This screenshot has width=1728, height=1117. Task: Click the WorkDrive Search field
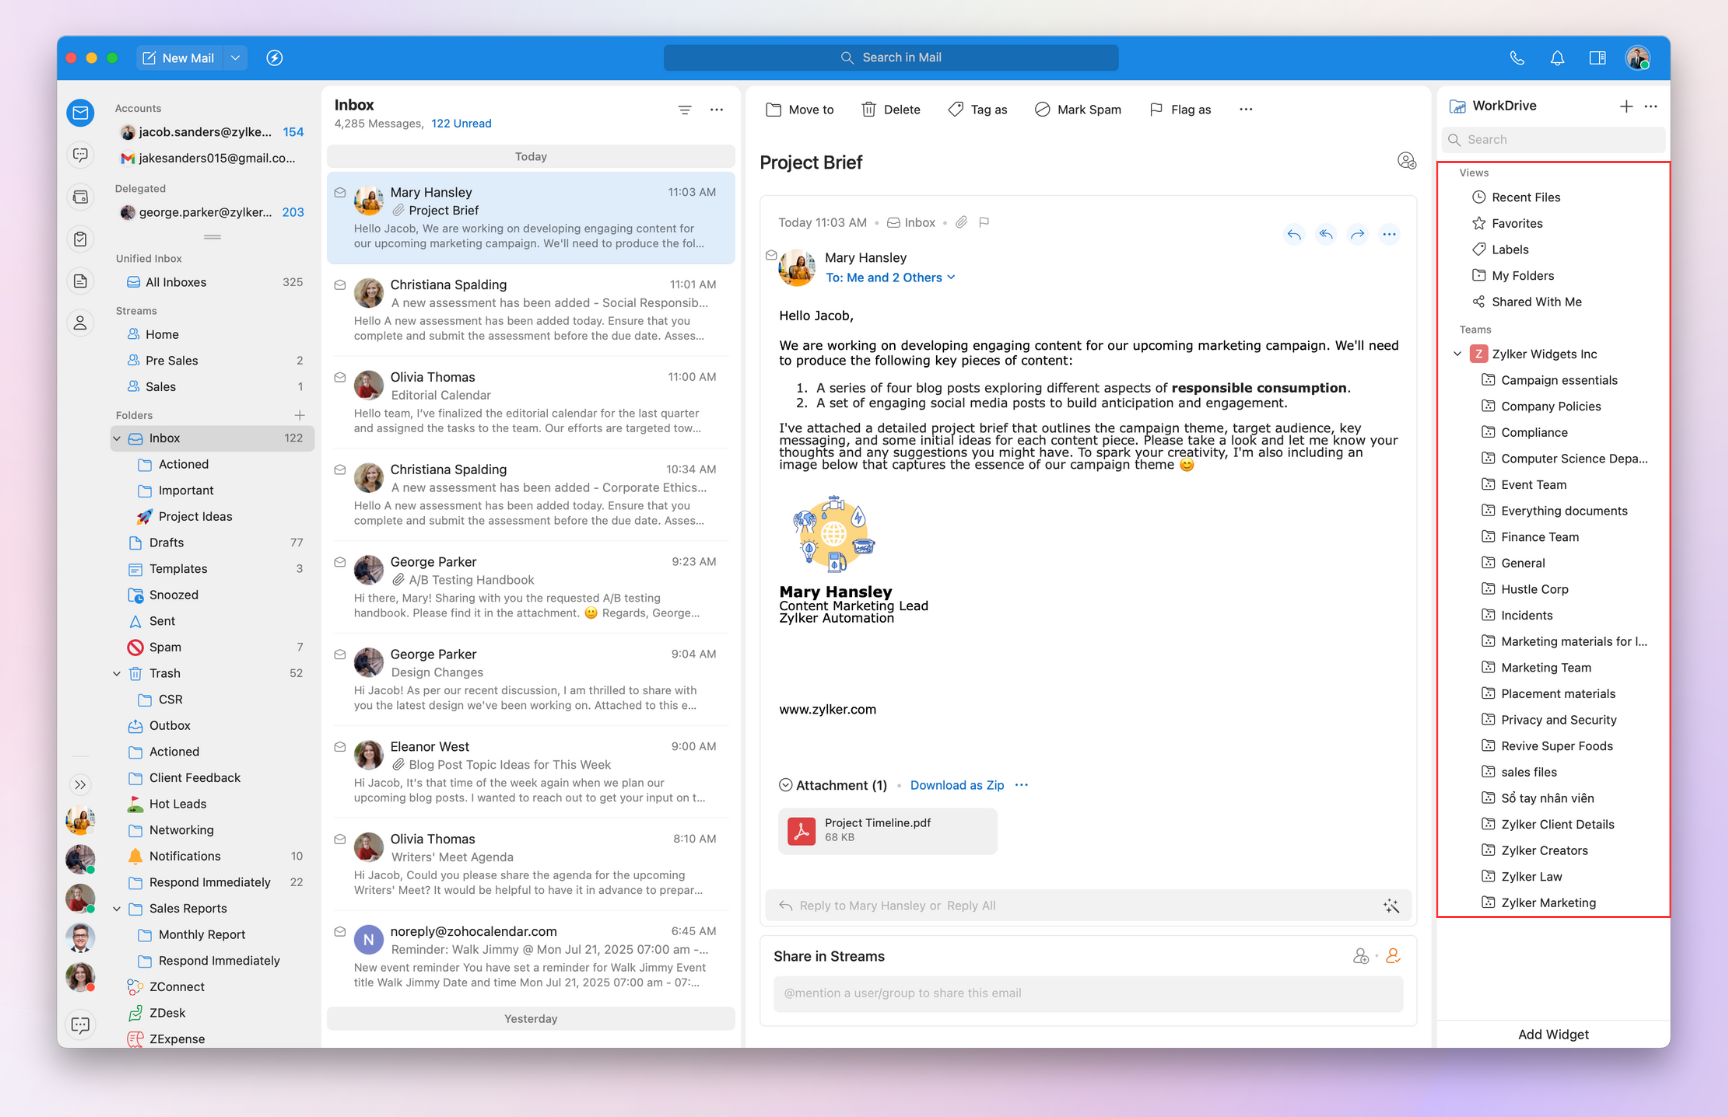pyautogui.click(x=1553, y=140)
